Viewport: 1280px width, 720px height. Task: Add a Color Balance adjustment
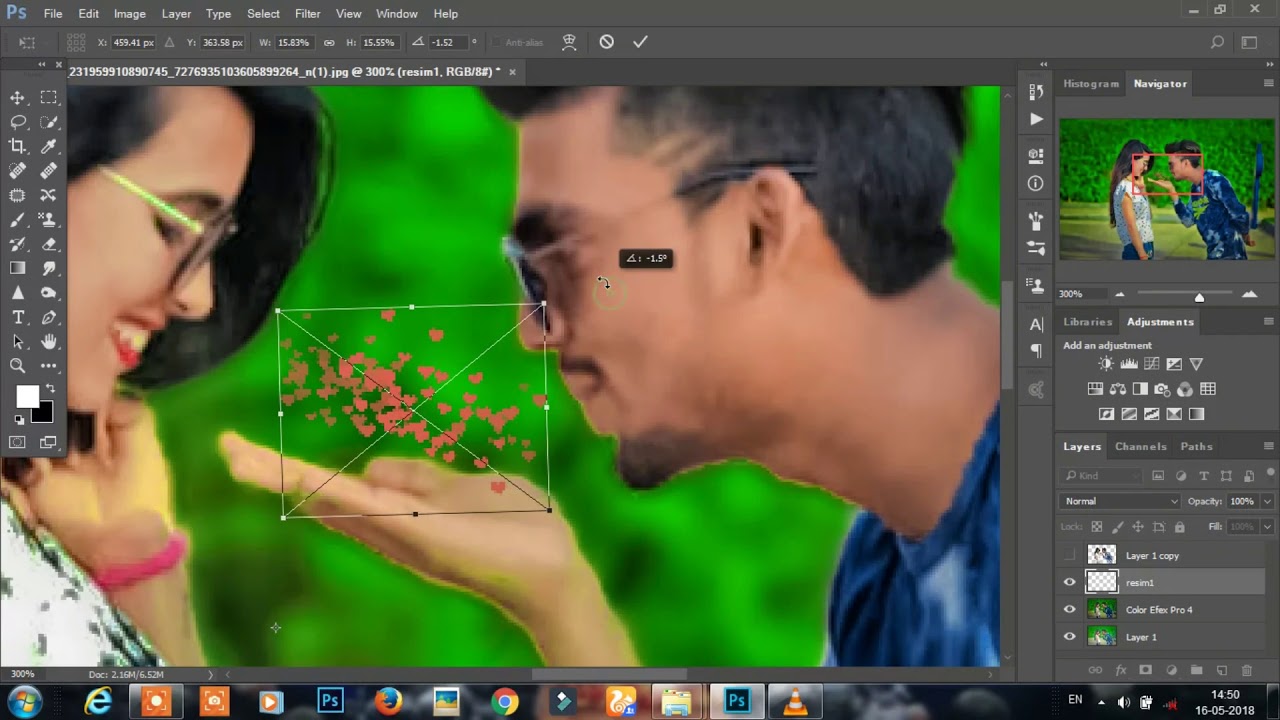tap(1117, 389)
